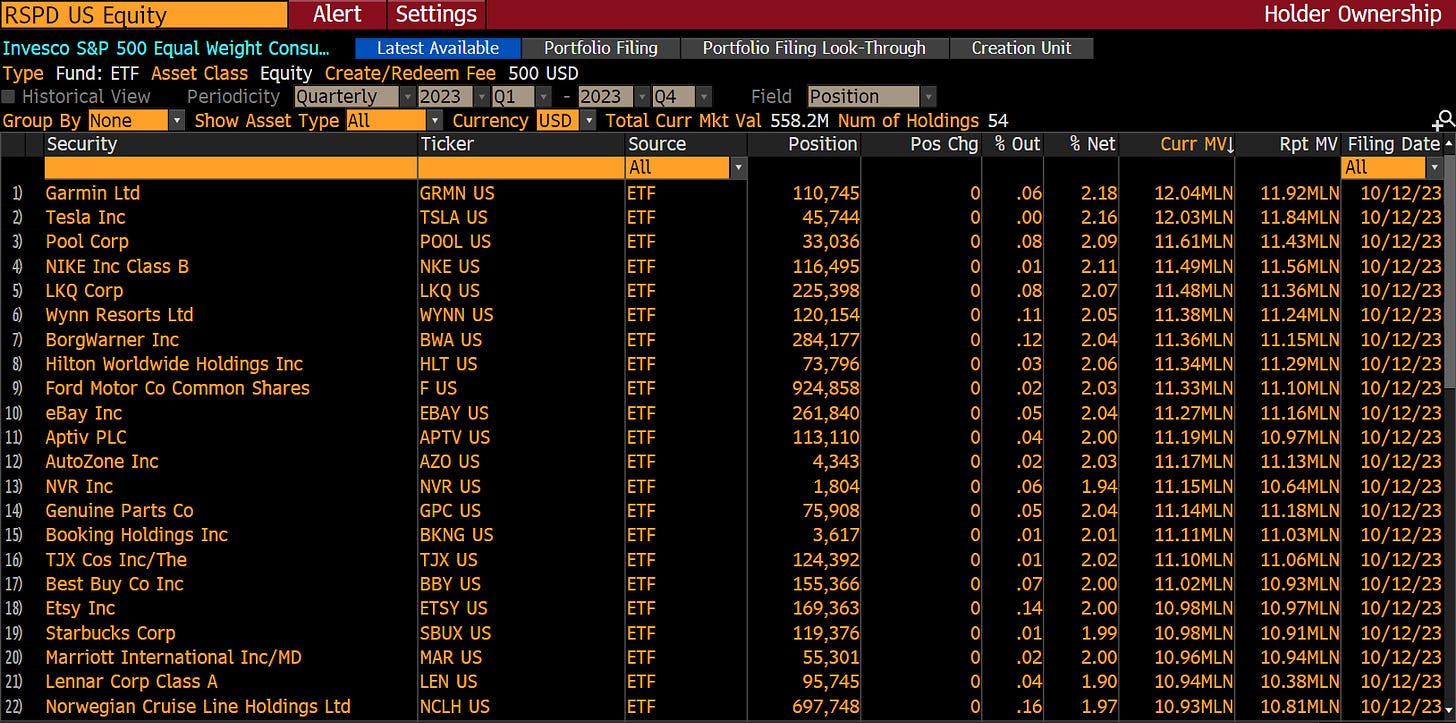Open the Settings menu
Viewport: 1456px width, 723px height.
point(436,14)
